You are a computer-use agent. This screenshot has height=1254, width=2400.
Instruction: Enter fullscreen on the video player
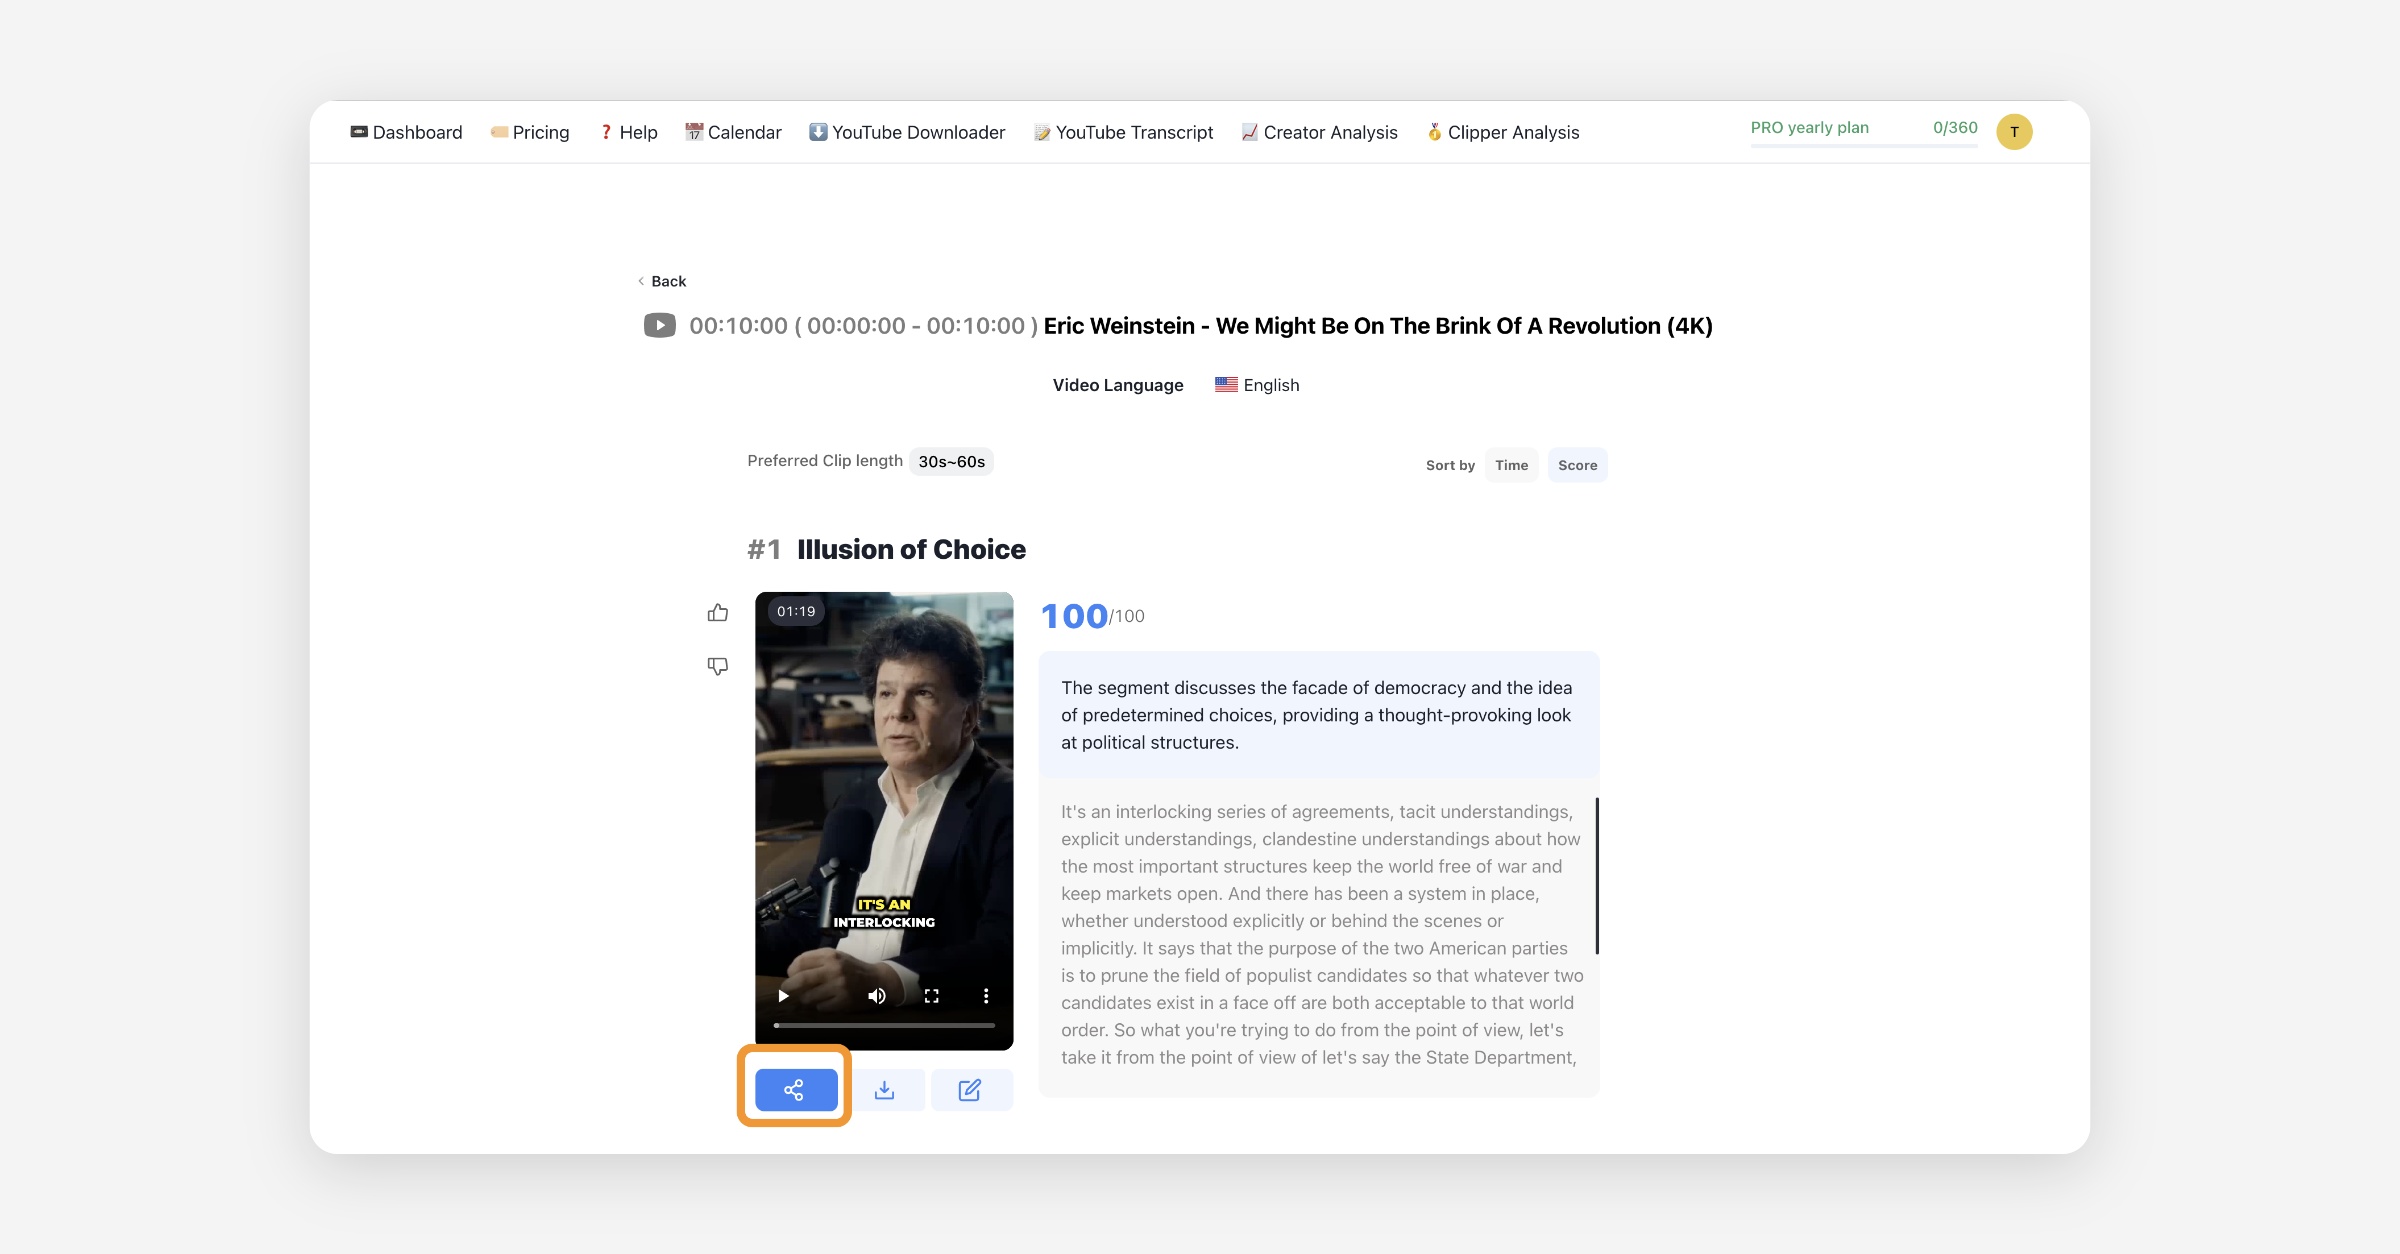[x=931, y=996]
